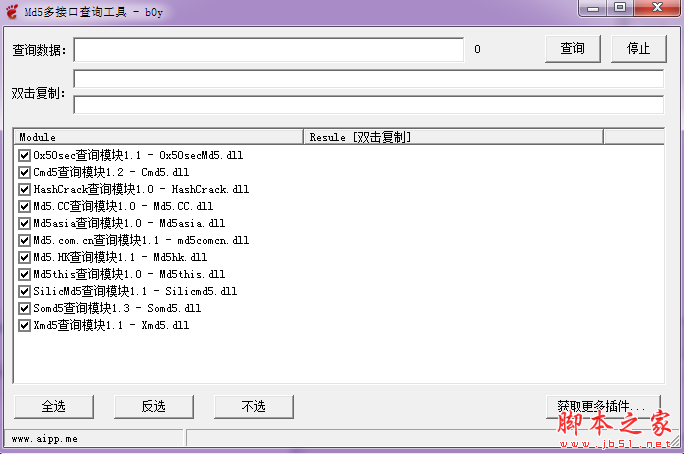Select the text Xmd5.dll module row

pos(111,325)
